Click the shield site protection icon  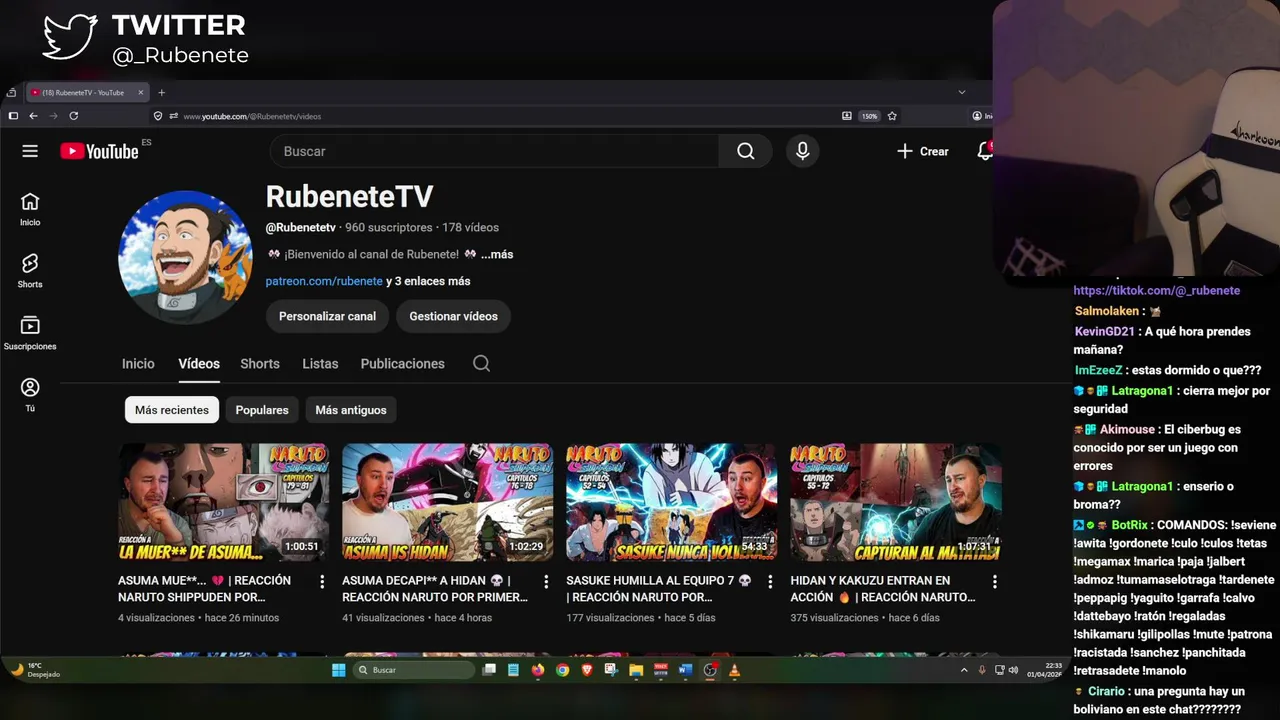pyautogui.click(x=158, y=116)
